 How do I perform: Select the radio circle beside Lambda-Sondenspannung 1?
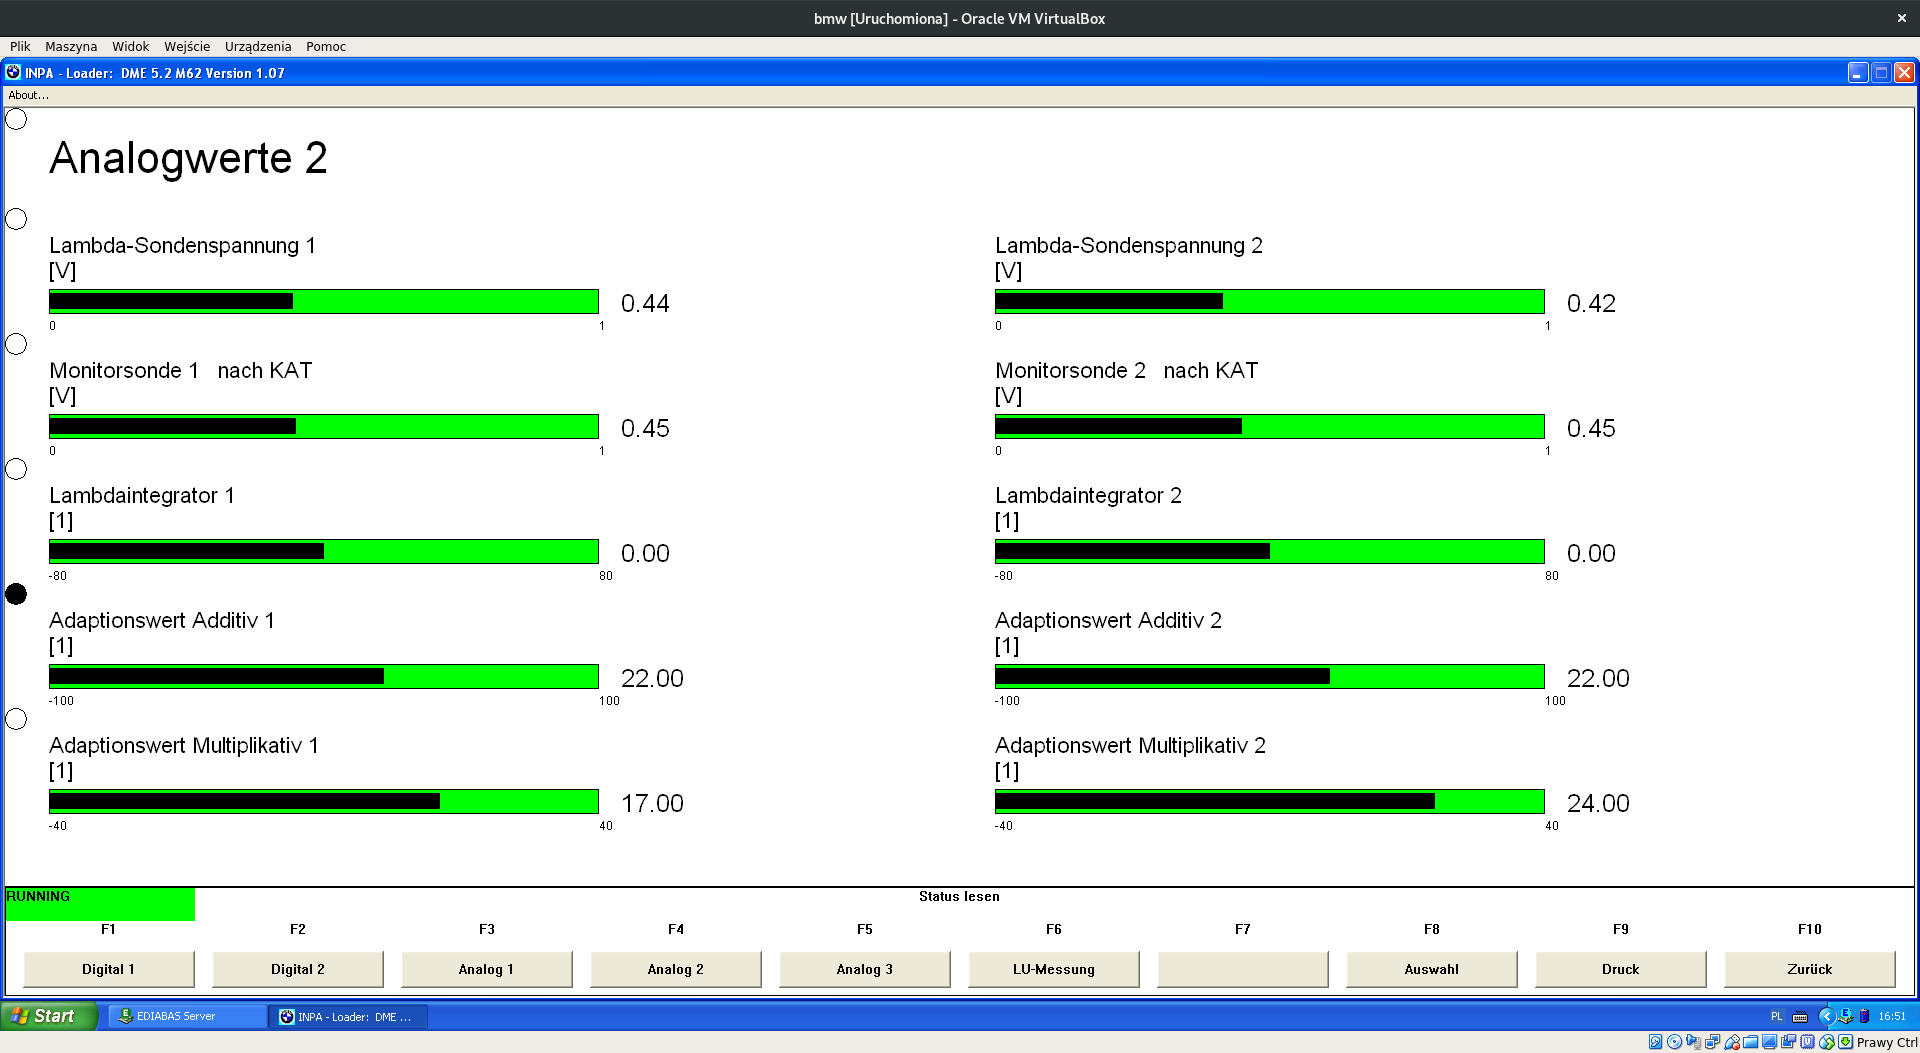pyautogui.click(x=16, y=219)
